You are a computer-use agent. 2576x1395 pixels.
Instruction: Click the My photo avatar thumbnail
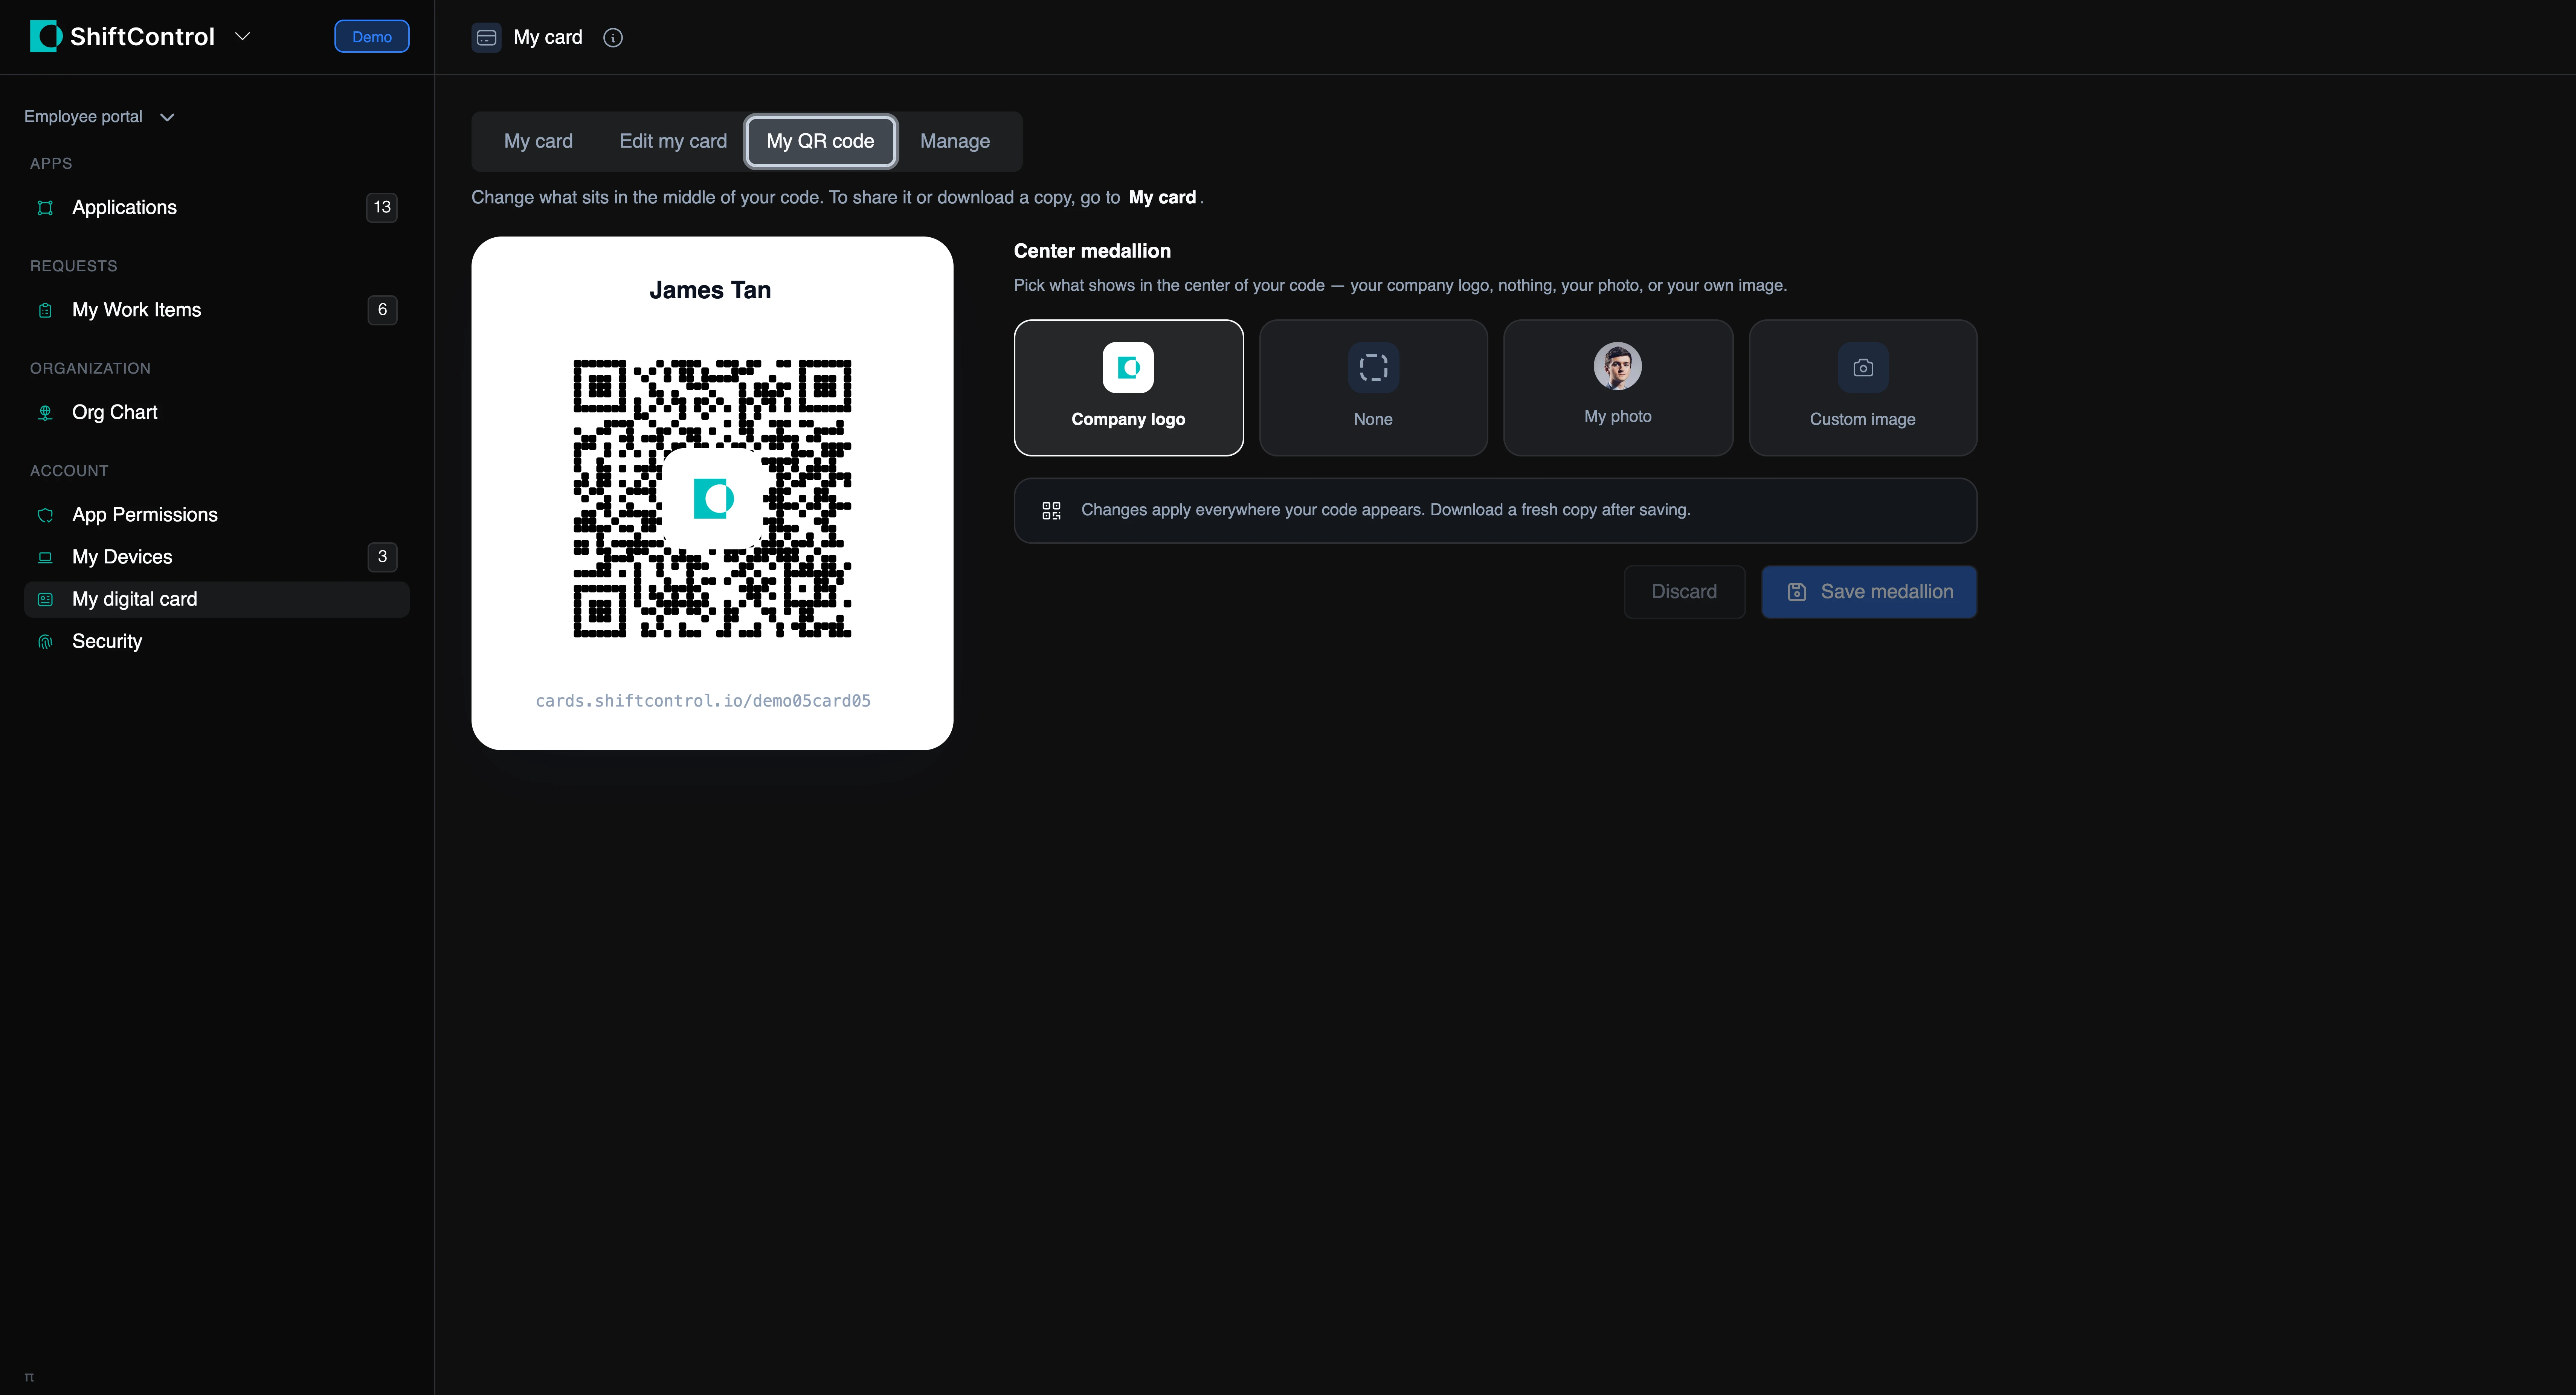coord(1618,366)
